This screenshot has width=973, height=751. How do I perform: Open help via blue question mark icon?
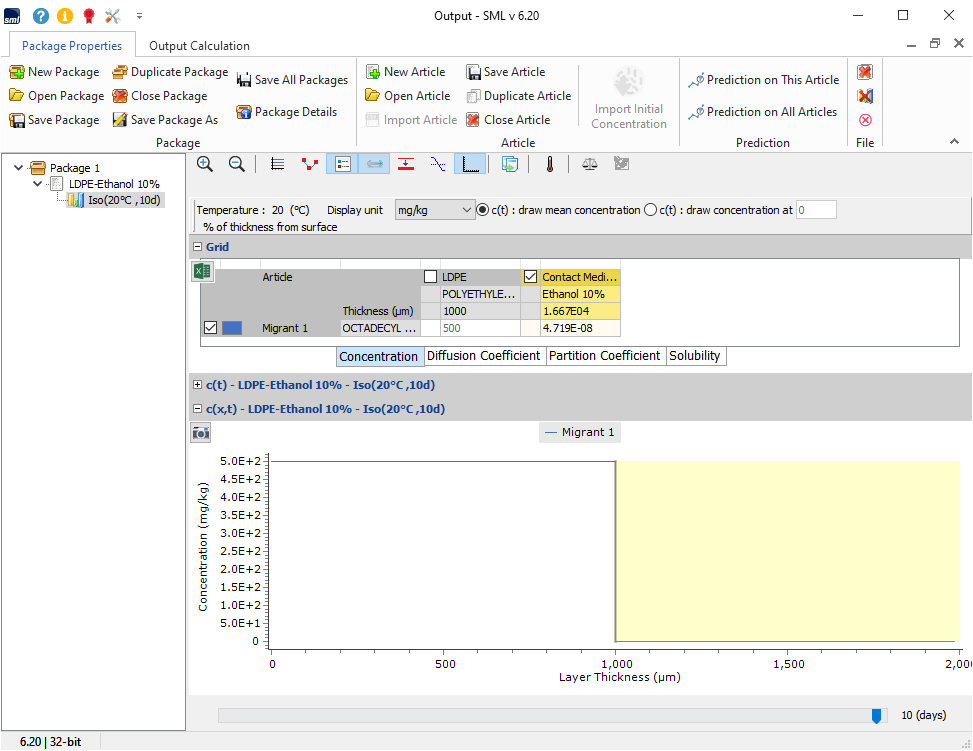click(41, 16)
